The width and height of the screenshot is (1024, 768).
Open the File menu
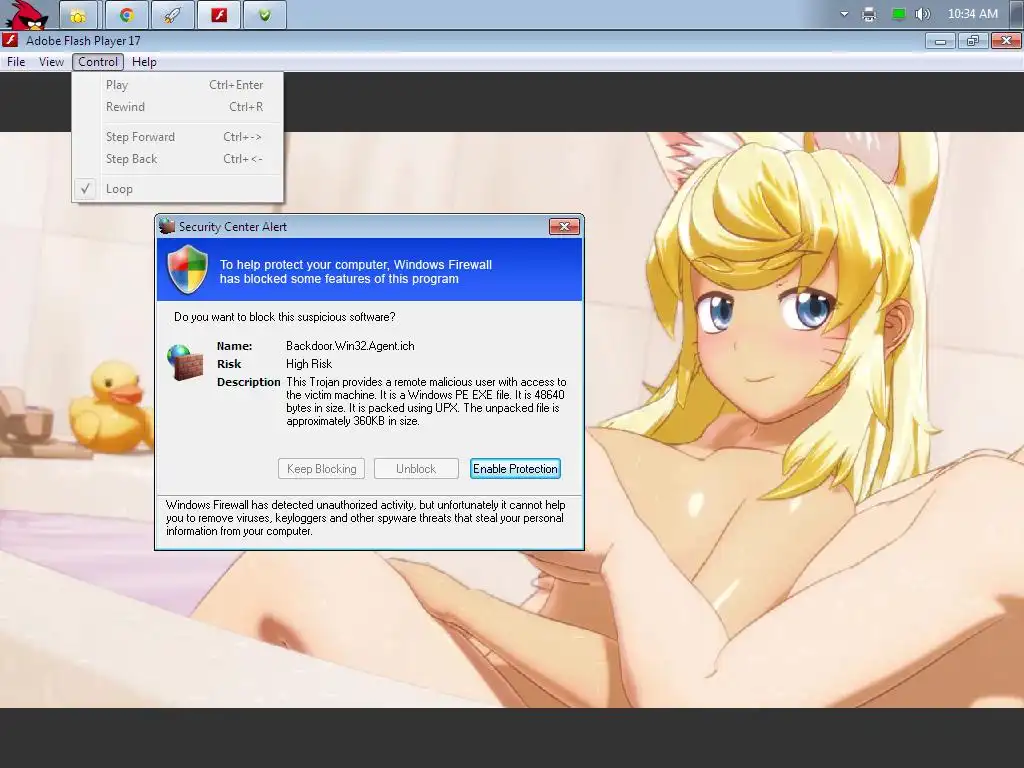(16, 62)
